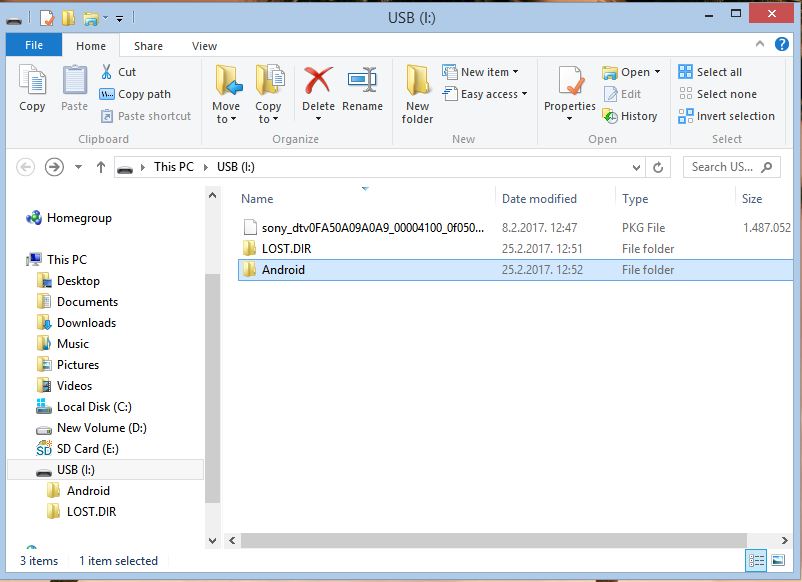Viewport: 802px width, 582px height.
Task: Sort files by Date modified column
Action: [539, 199]
